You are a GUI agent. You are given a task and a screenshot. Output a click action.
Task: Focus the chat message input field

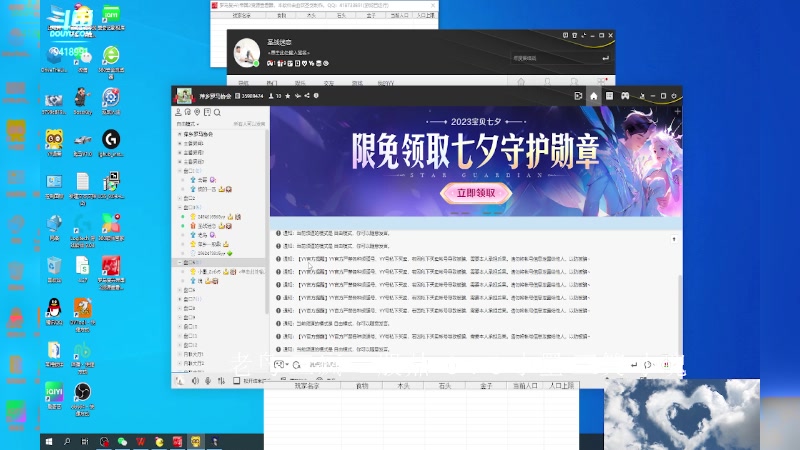point(464,365)
